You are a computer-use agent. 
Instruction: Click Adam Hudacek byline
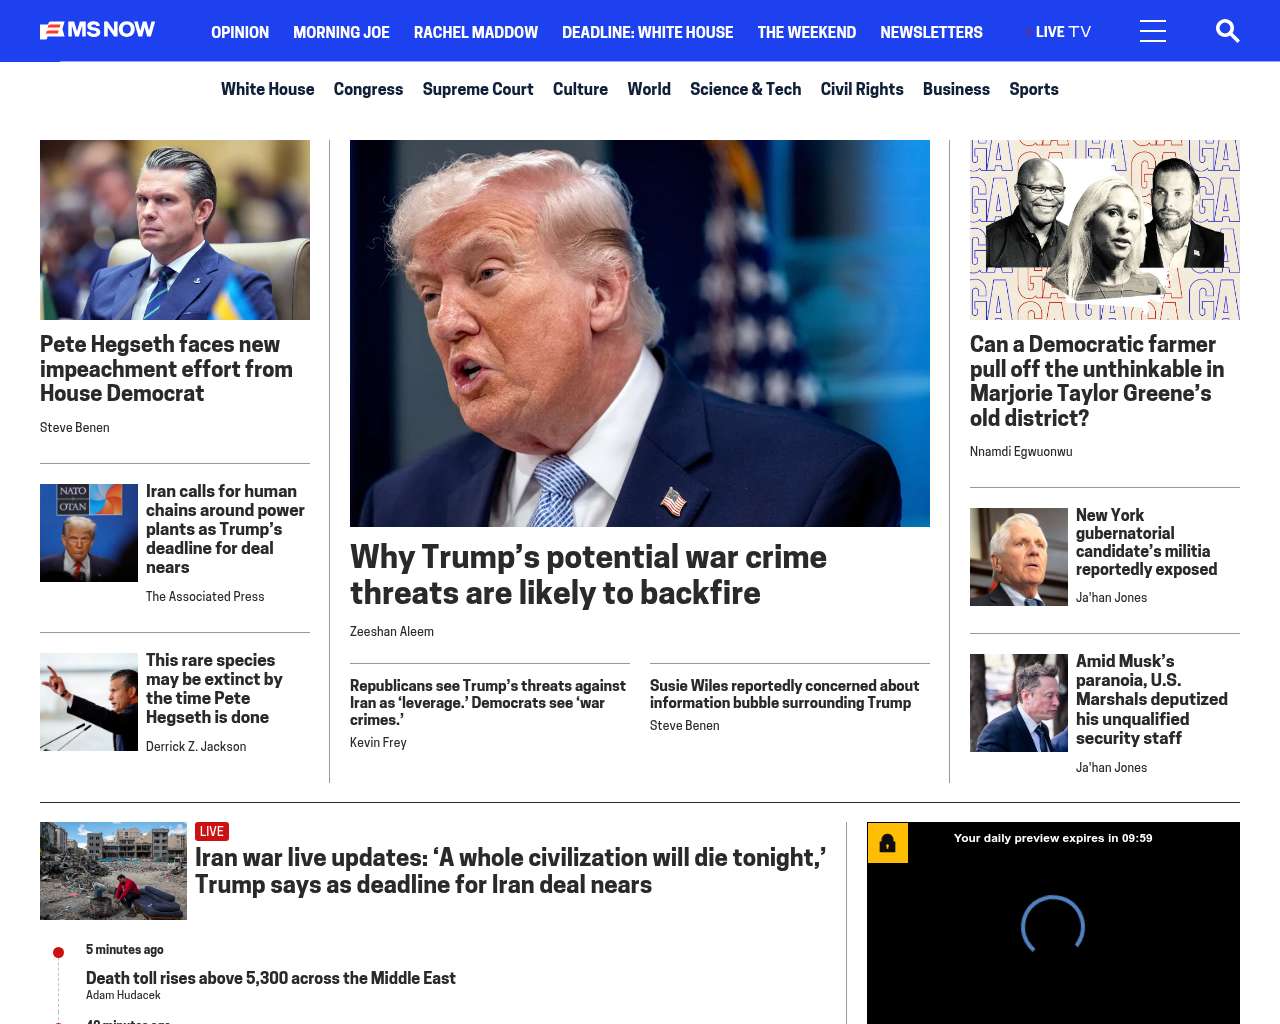tap(123, 995)
